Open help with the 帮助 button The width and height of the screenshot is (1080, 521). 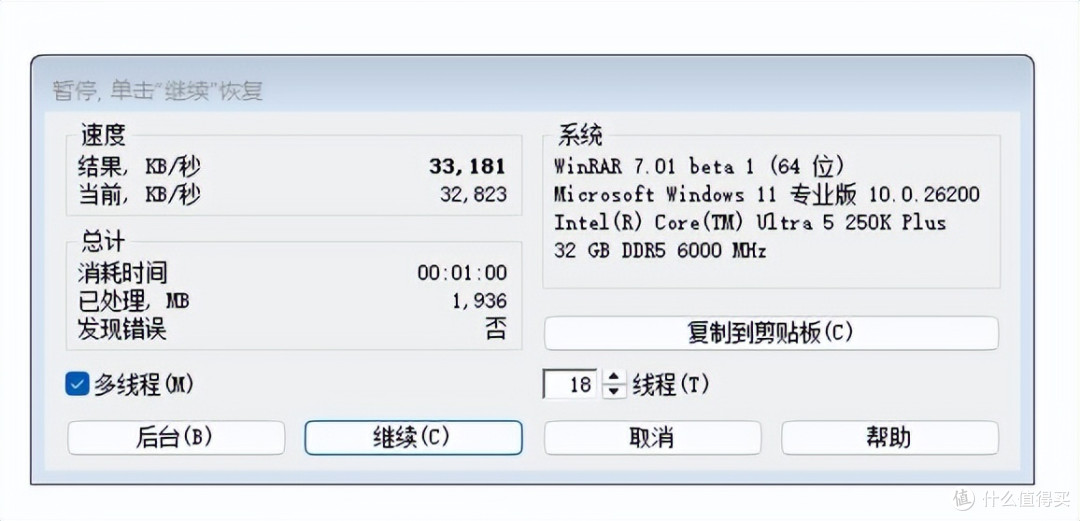889,438
